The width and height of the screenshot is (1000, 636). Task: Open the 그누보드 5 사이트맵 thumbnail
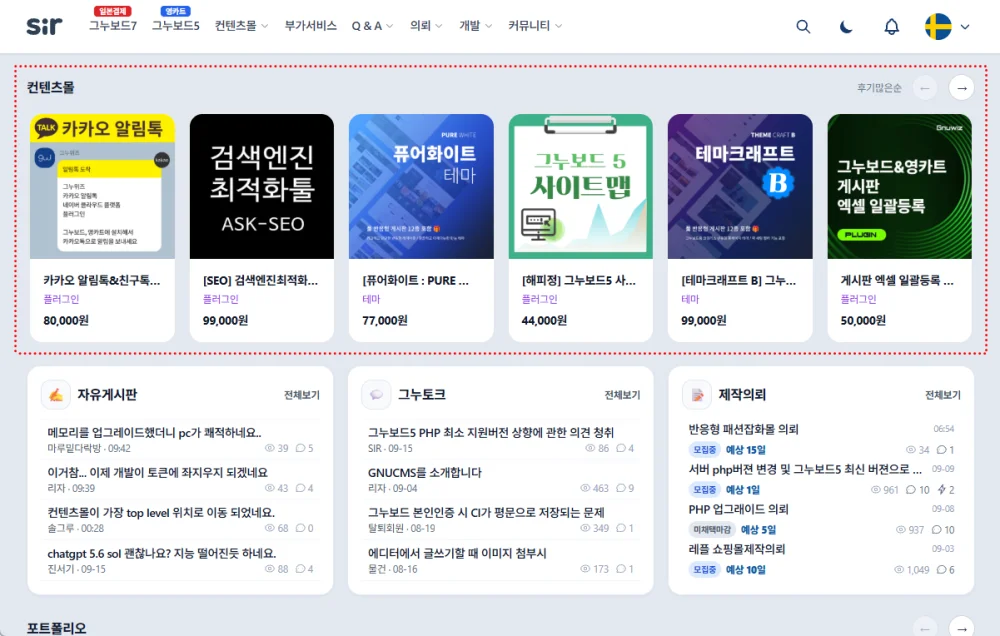coord(580,186)
